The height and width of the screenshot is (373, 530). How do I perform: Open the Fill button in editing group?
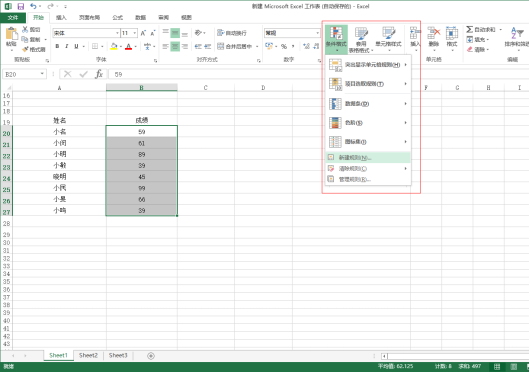point(477,40)
